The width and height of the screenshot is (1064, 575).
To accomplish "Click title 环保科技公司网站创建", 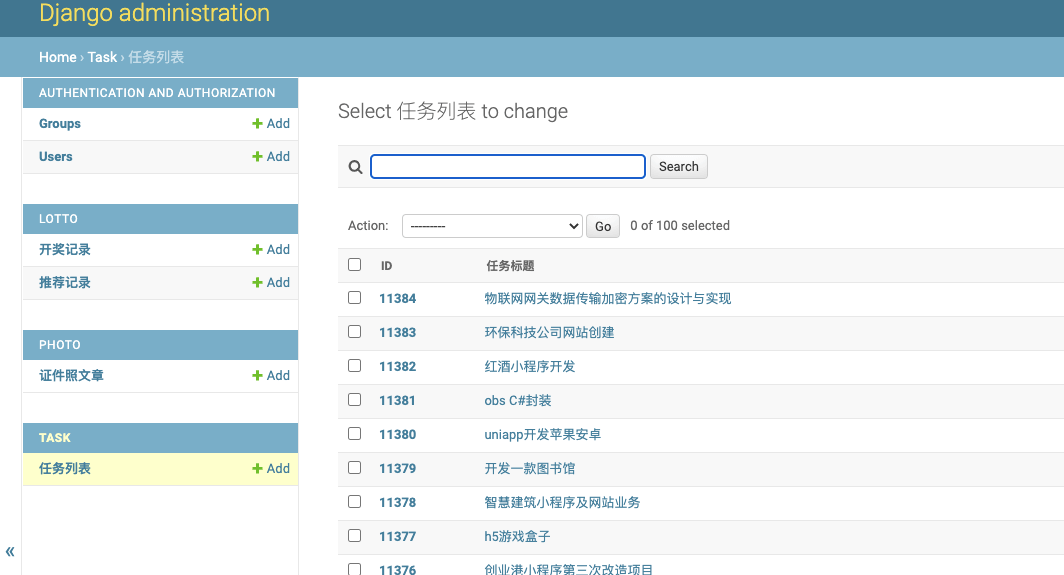I will click(549, 333).
